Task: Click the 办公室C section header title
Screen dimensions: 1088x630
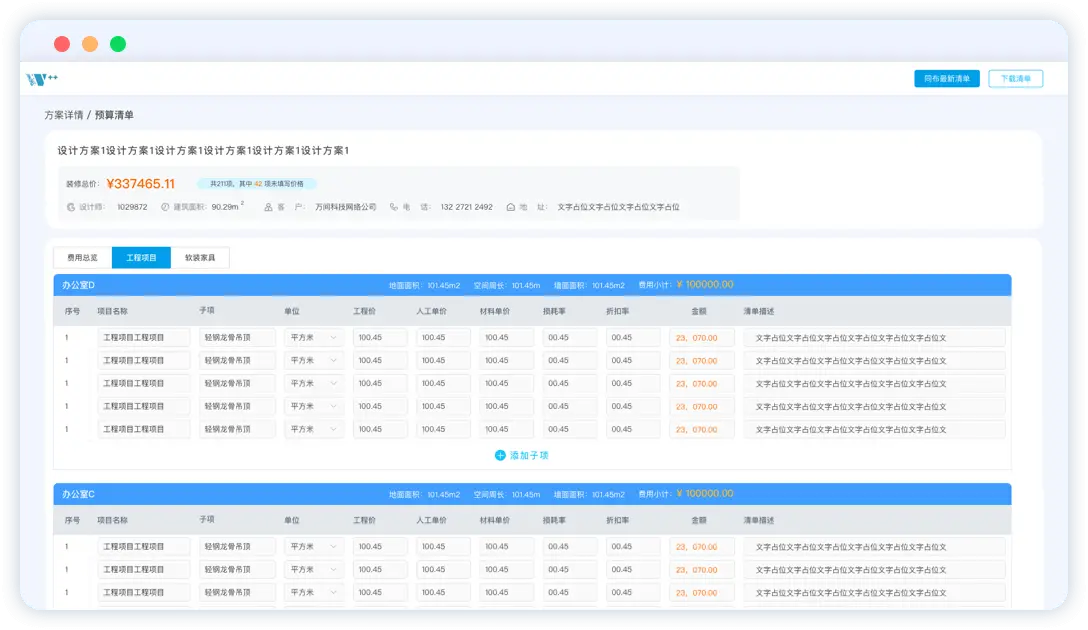Action: 78,494
